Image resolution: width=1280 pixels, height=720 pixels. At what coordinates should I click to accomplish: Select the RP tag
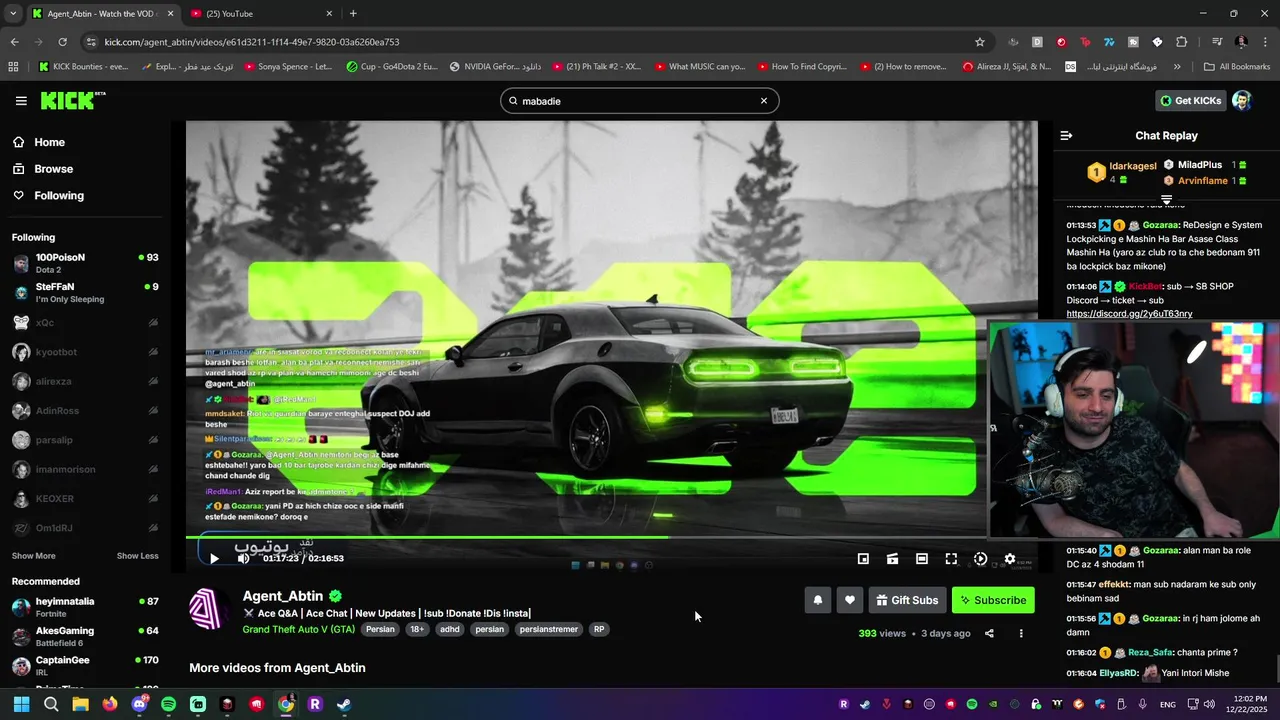599,629
